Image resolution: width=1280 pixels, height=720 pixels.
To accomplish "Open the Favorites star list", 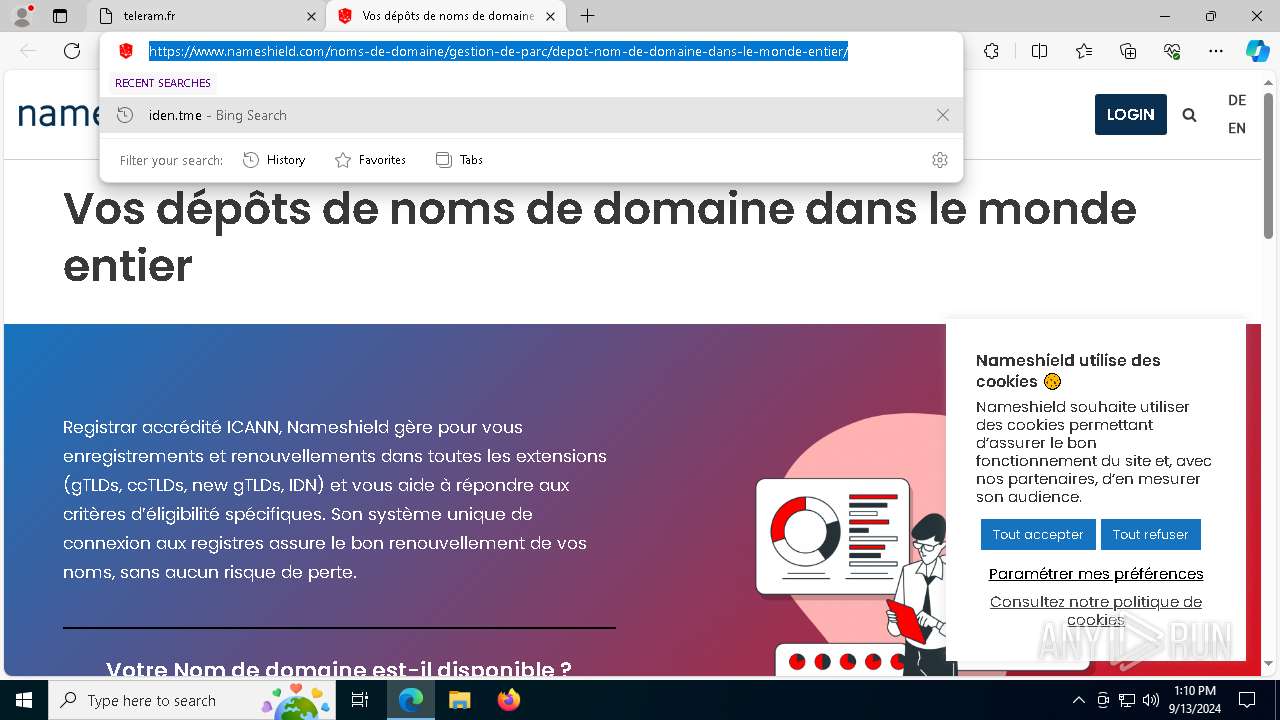I will (x=1084, y=51).
